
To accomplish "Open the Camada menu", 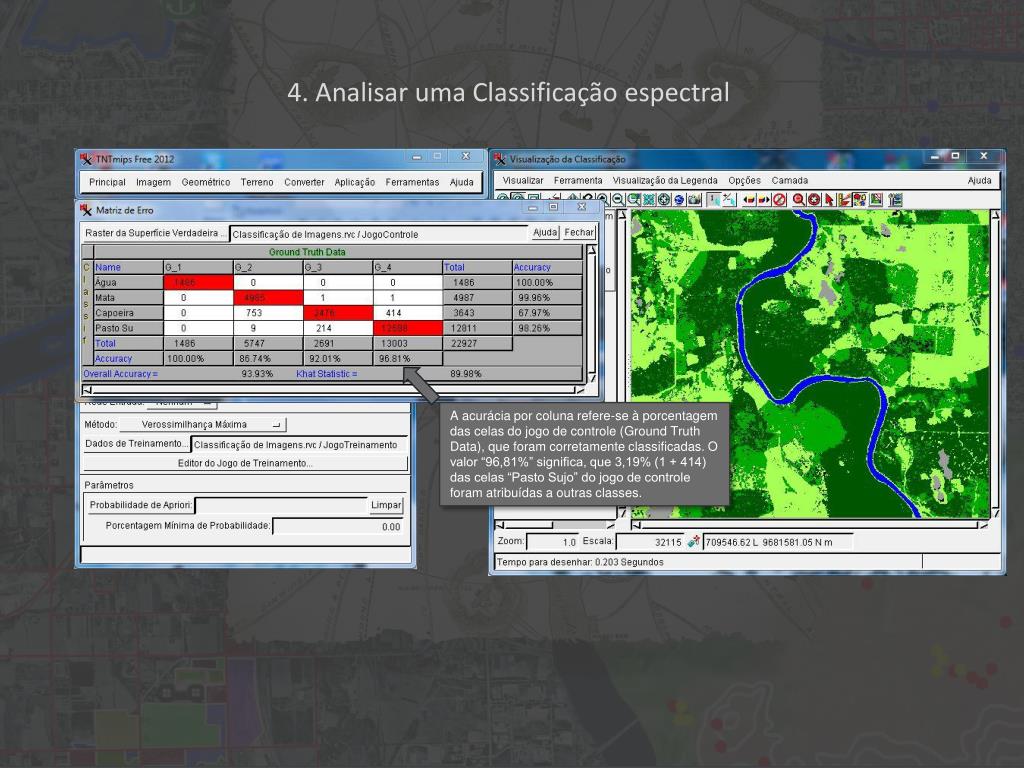I will pyautogui.click(x=790, y=180).
